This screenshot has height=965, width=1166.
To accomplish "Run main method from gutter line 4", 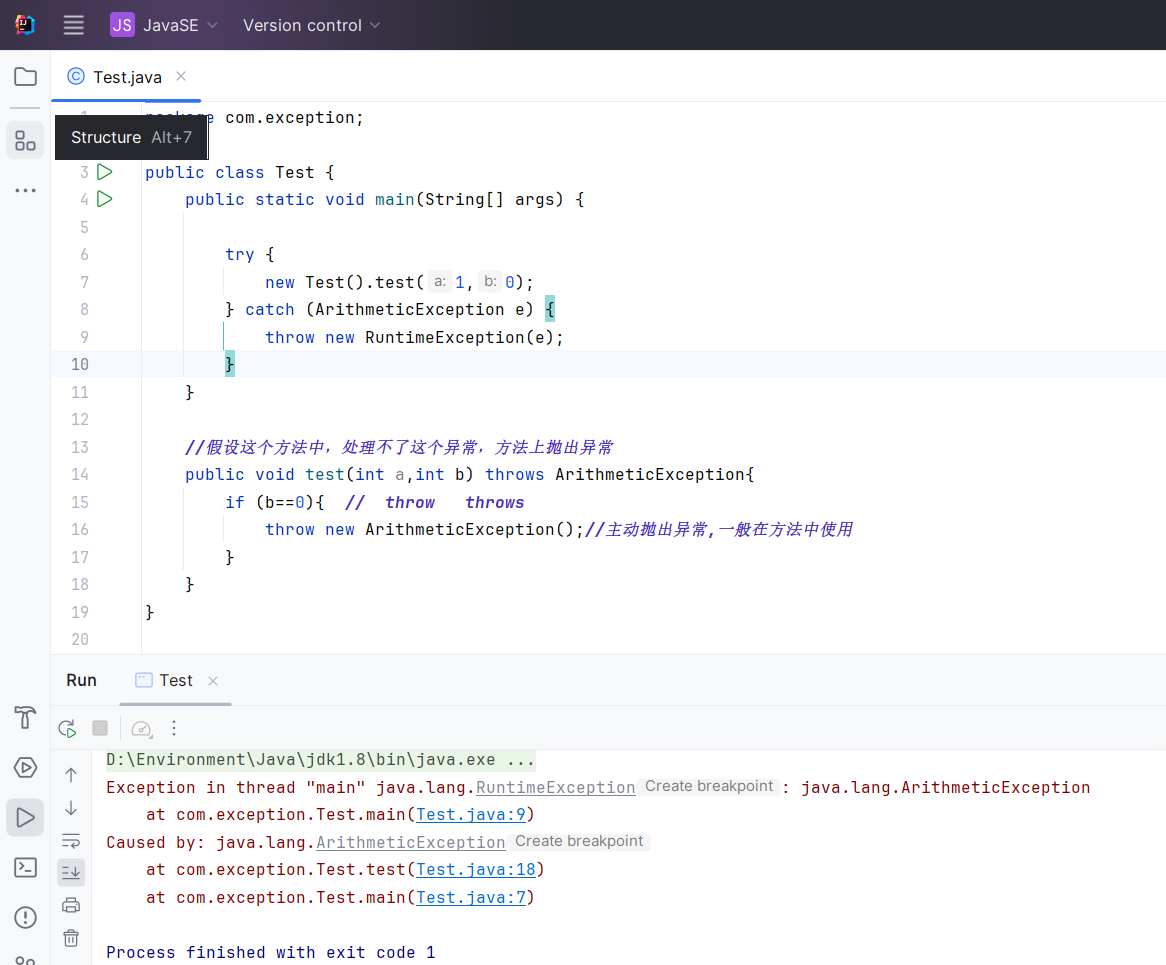I will pos(105,199).
